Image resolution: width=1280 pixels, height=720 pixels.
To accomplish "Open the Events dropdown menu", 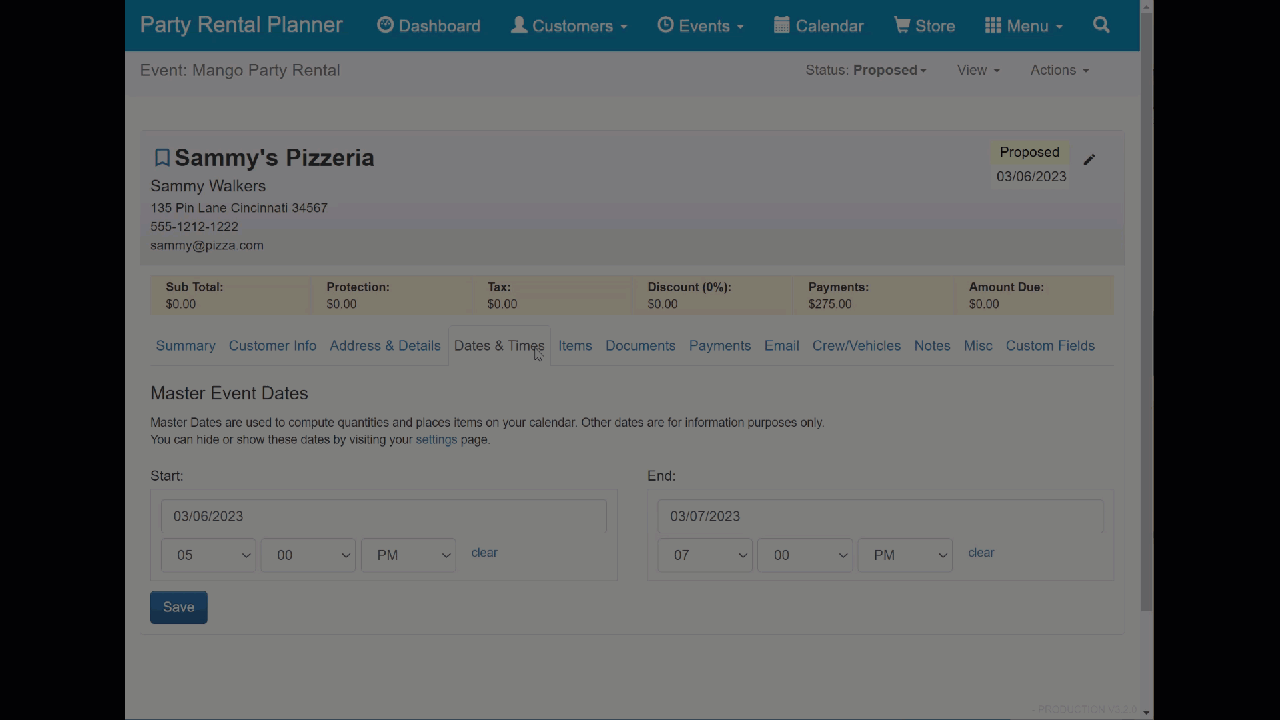I will 700,26.
